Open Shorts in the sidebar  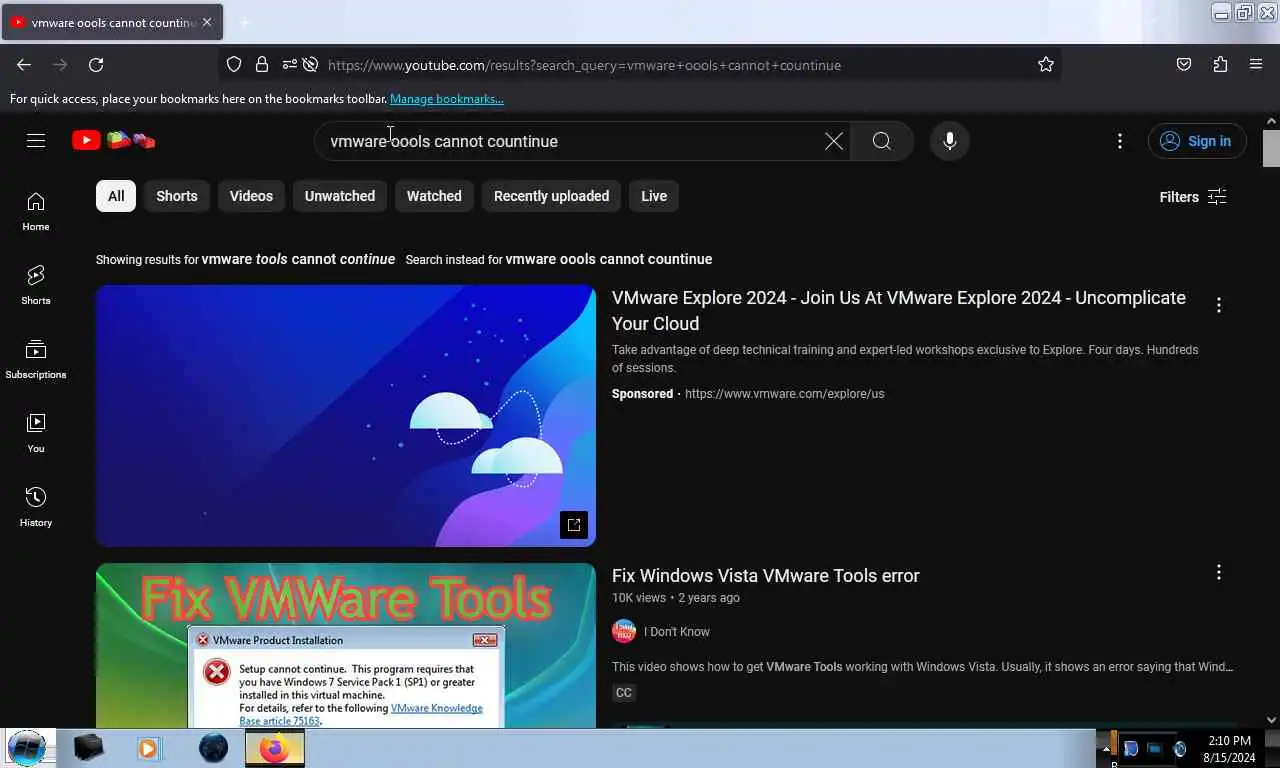point(36,285)
